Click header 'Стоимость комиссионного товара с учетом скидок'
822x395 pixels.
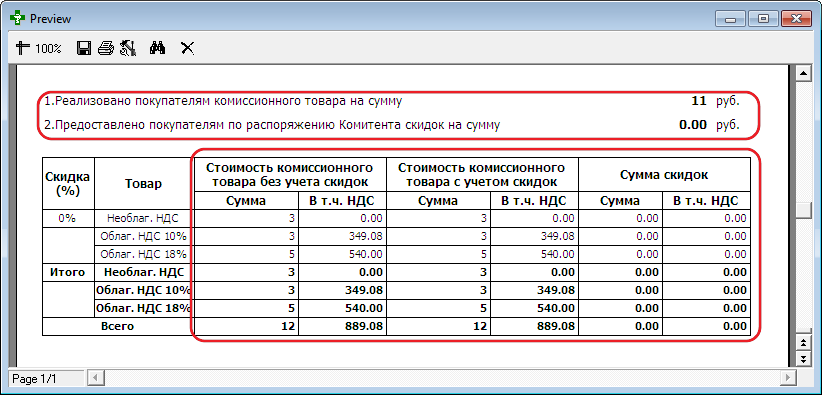[x=482, y=175]
